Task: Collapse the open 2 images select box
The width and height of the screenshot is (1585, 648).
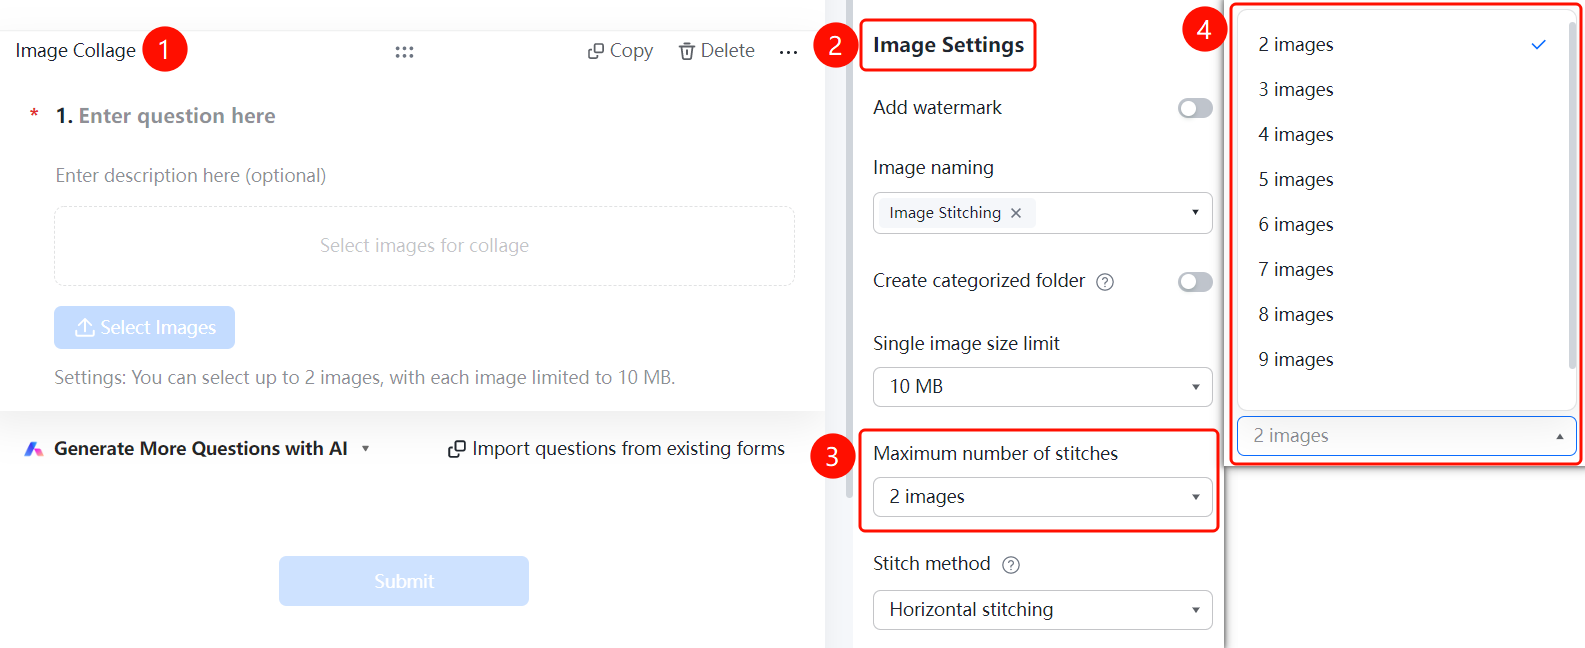Action: (x=1407, y=436)
